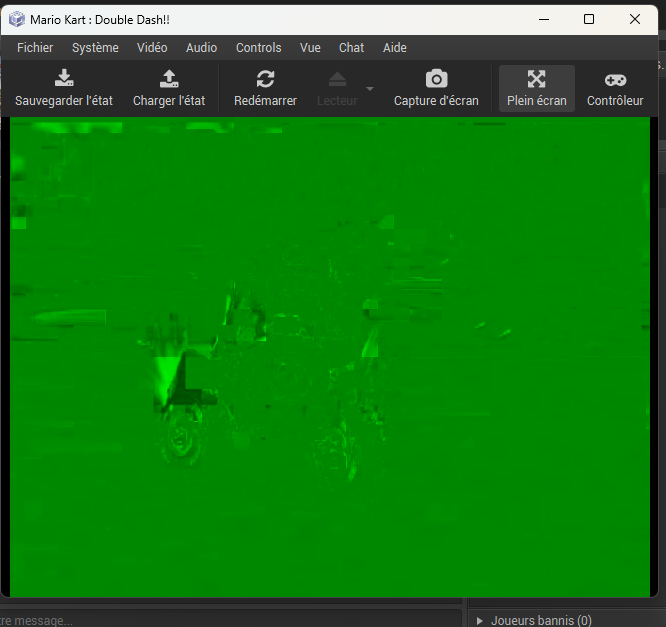
Task: Open the Système menu
Action: (95, 48)
